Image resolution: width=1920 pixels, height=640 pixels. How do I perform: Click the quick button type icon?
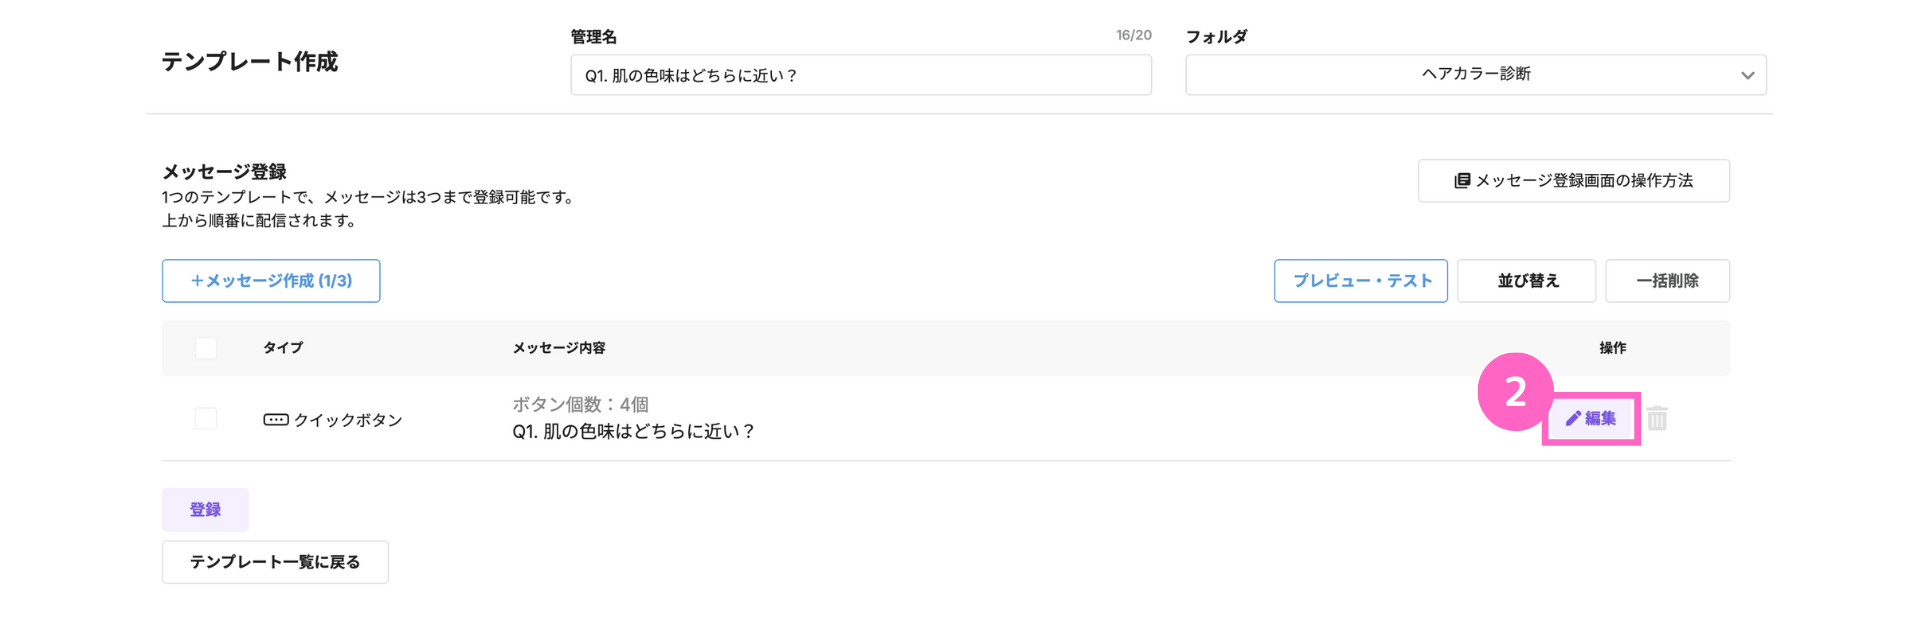pyautogui.click(x=276, y=420)
